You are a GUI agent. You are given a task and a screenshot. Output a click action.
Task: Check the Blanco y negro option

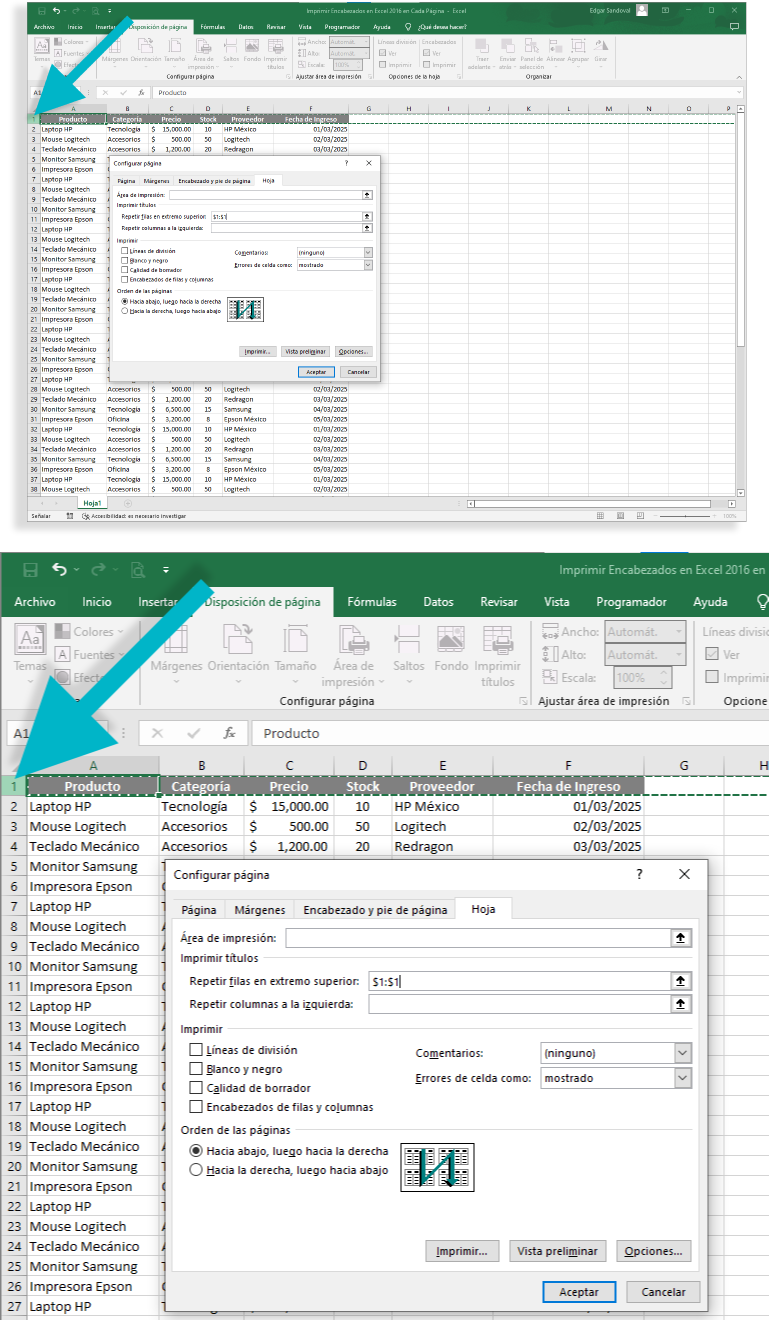click(197, 1069)
